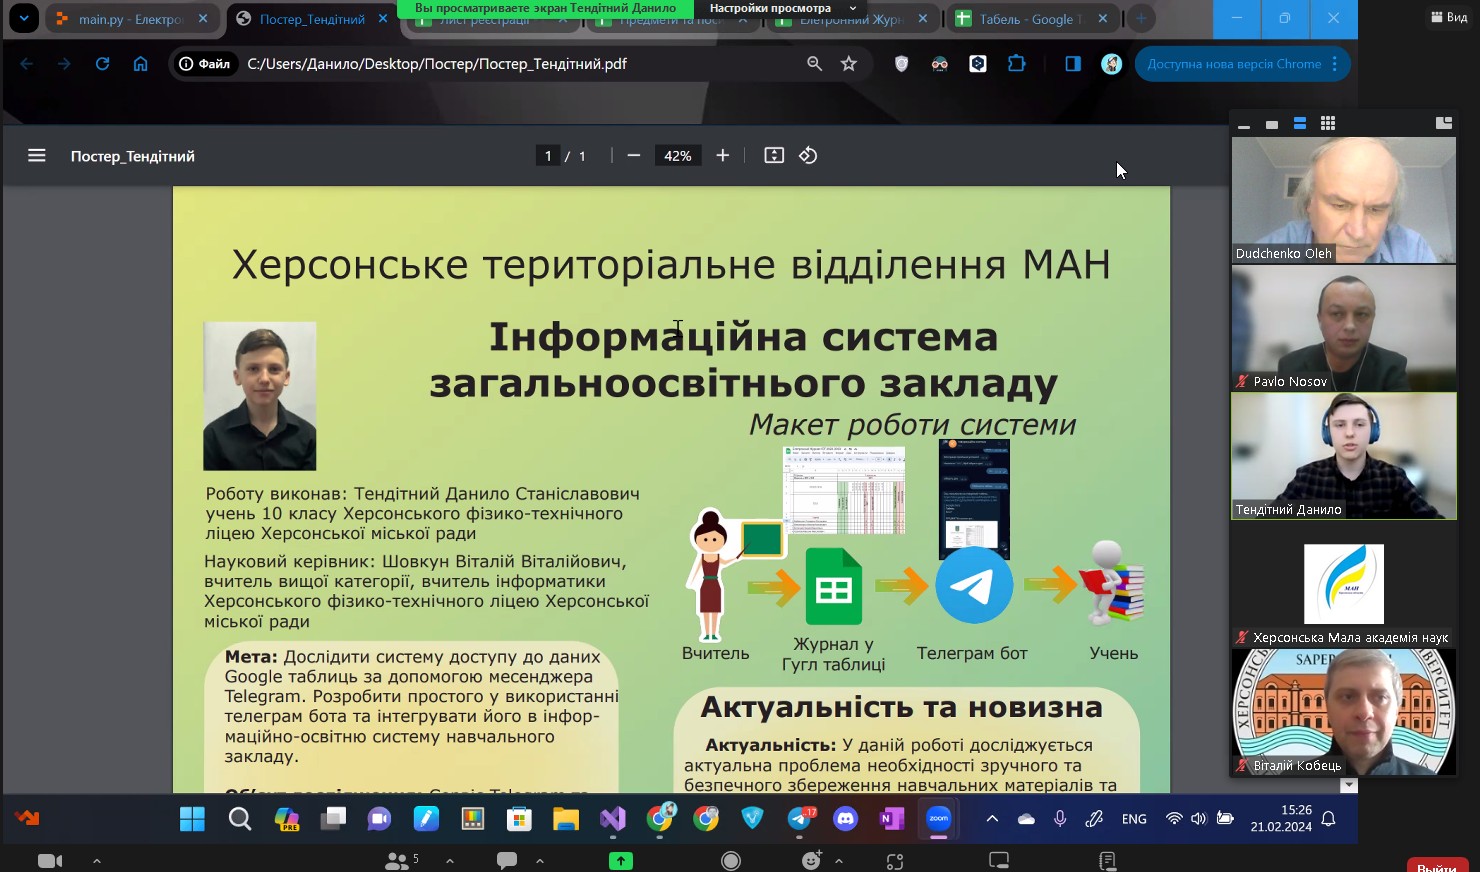Open Zoom chat panel
The height and width of the screenshot is (872, 1480).
tap(507, 860)
